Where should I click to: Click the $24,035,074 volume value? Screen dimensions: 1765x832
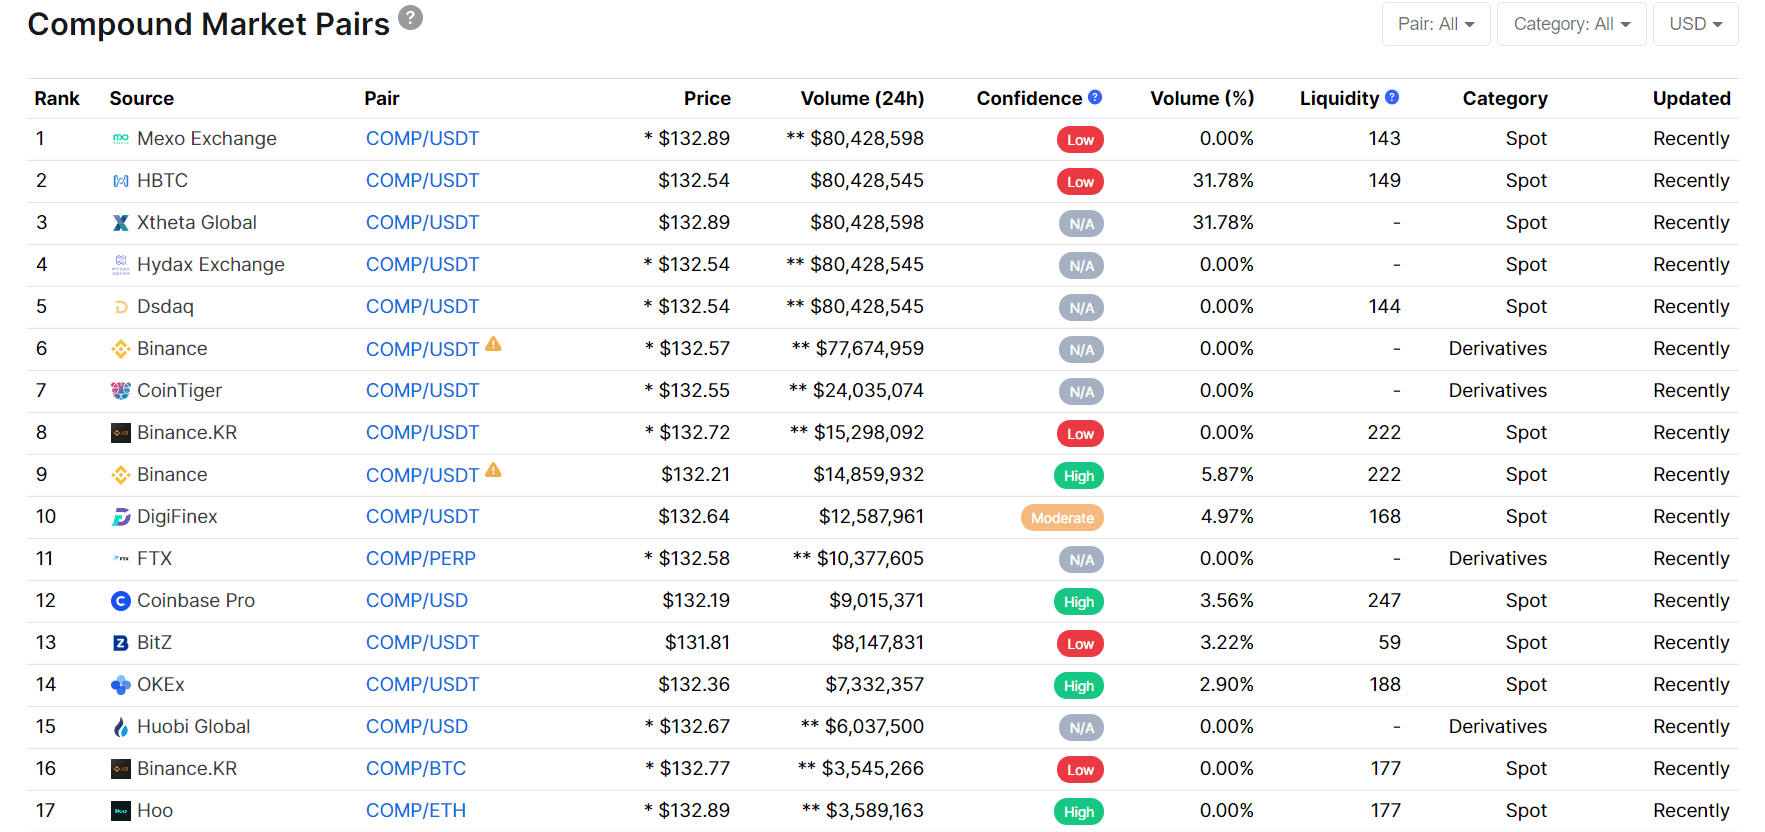coord(868,391)
